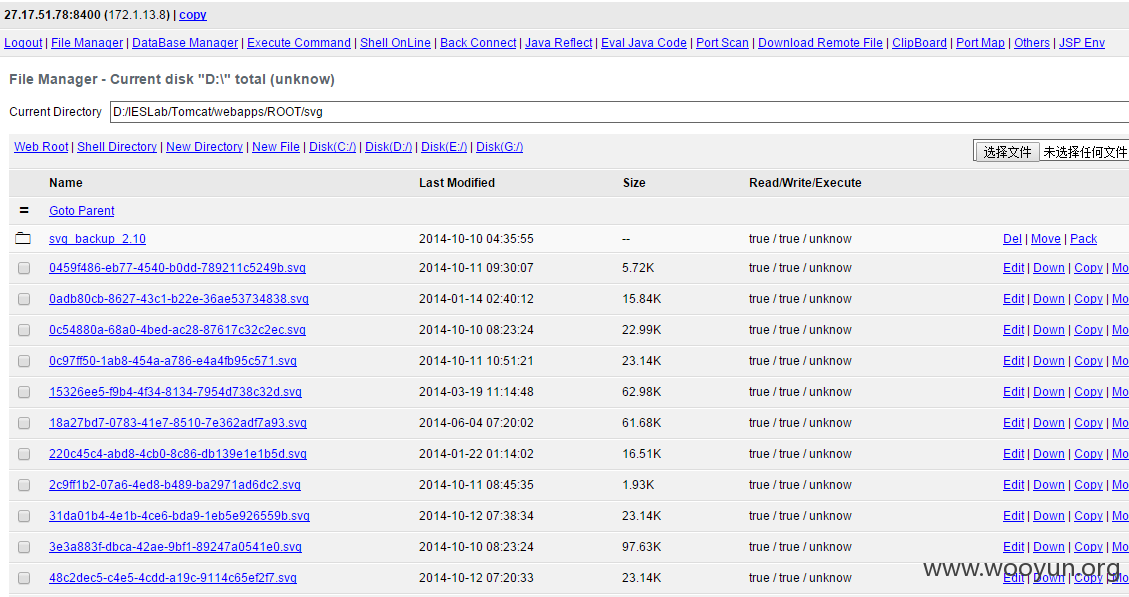Go to Shell Directory
This screenshot has height=597, width=1129.
click(117, 146)
